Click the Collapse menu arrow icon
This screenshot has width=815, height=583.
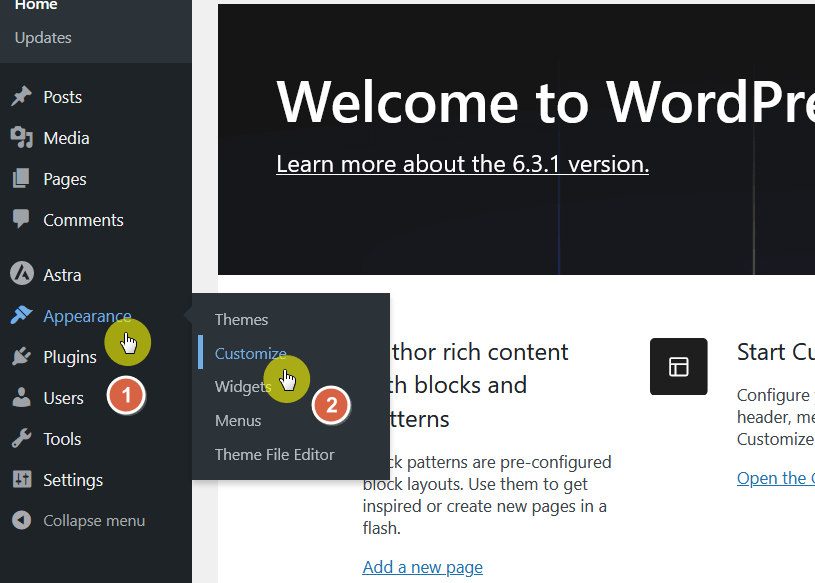21,520
